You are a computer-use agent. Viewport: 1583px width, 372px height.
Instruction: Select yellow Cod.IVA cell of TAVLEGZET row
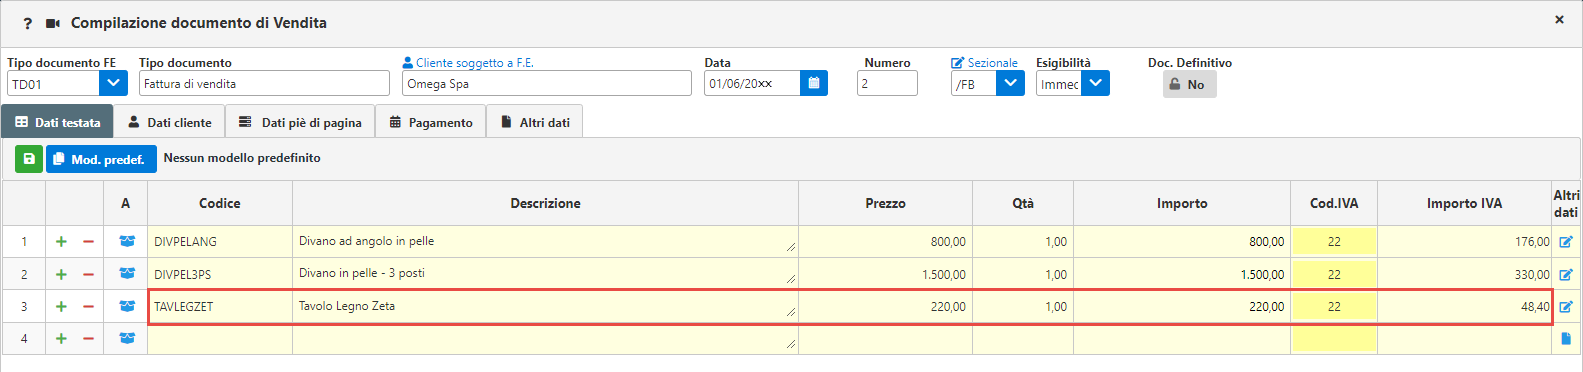(1334, 307)
